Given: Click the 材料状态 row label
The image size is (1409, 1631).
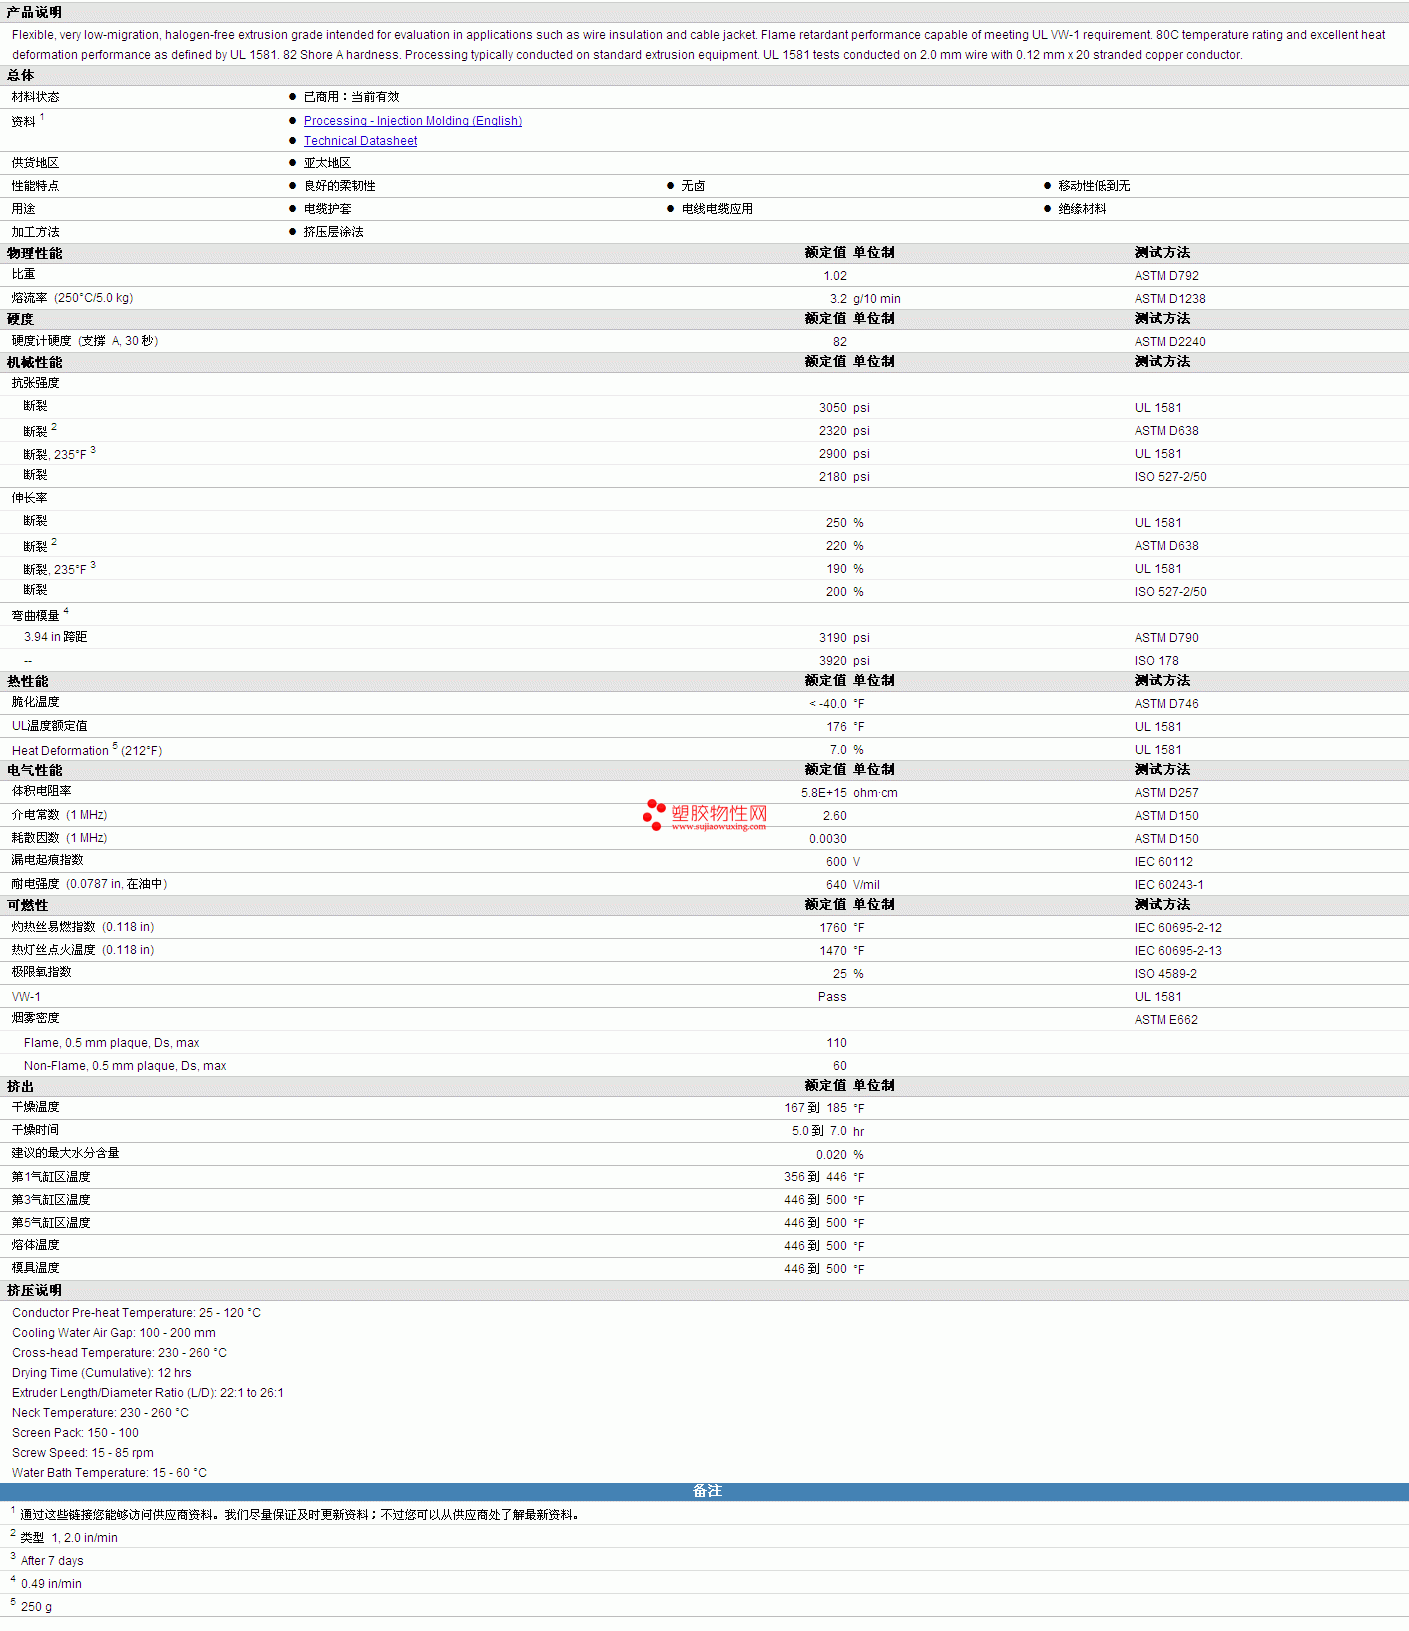Looking at the screenshot, I should pos(35,97).
